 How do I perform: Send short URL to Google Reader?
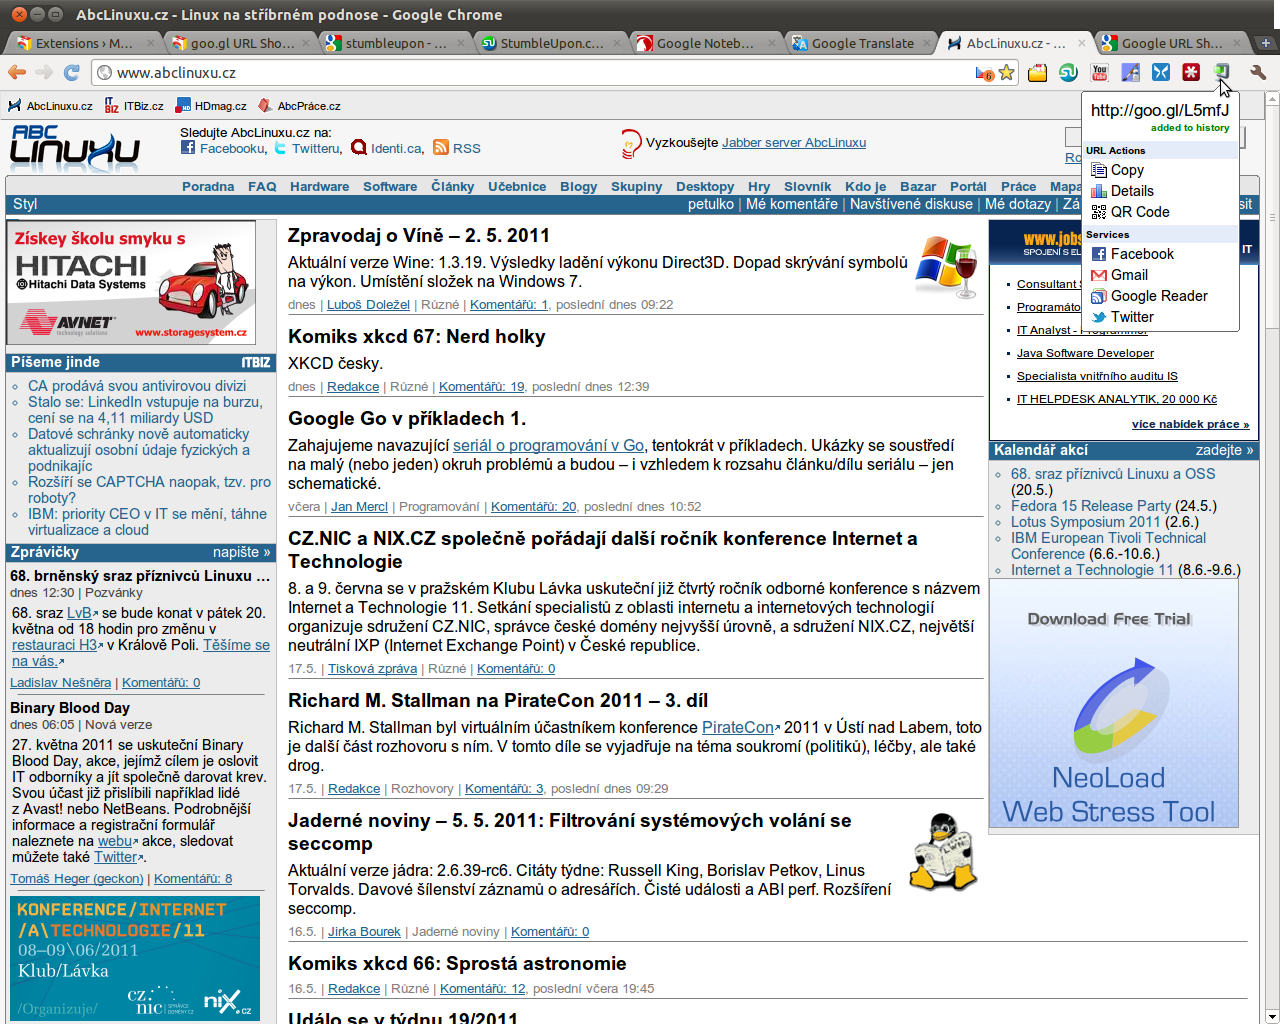click(x=1159, y=296)
